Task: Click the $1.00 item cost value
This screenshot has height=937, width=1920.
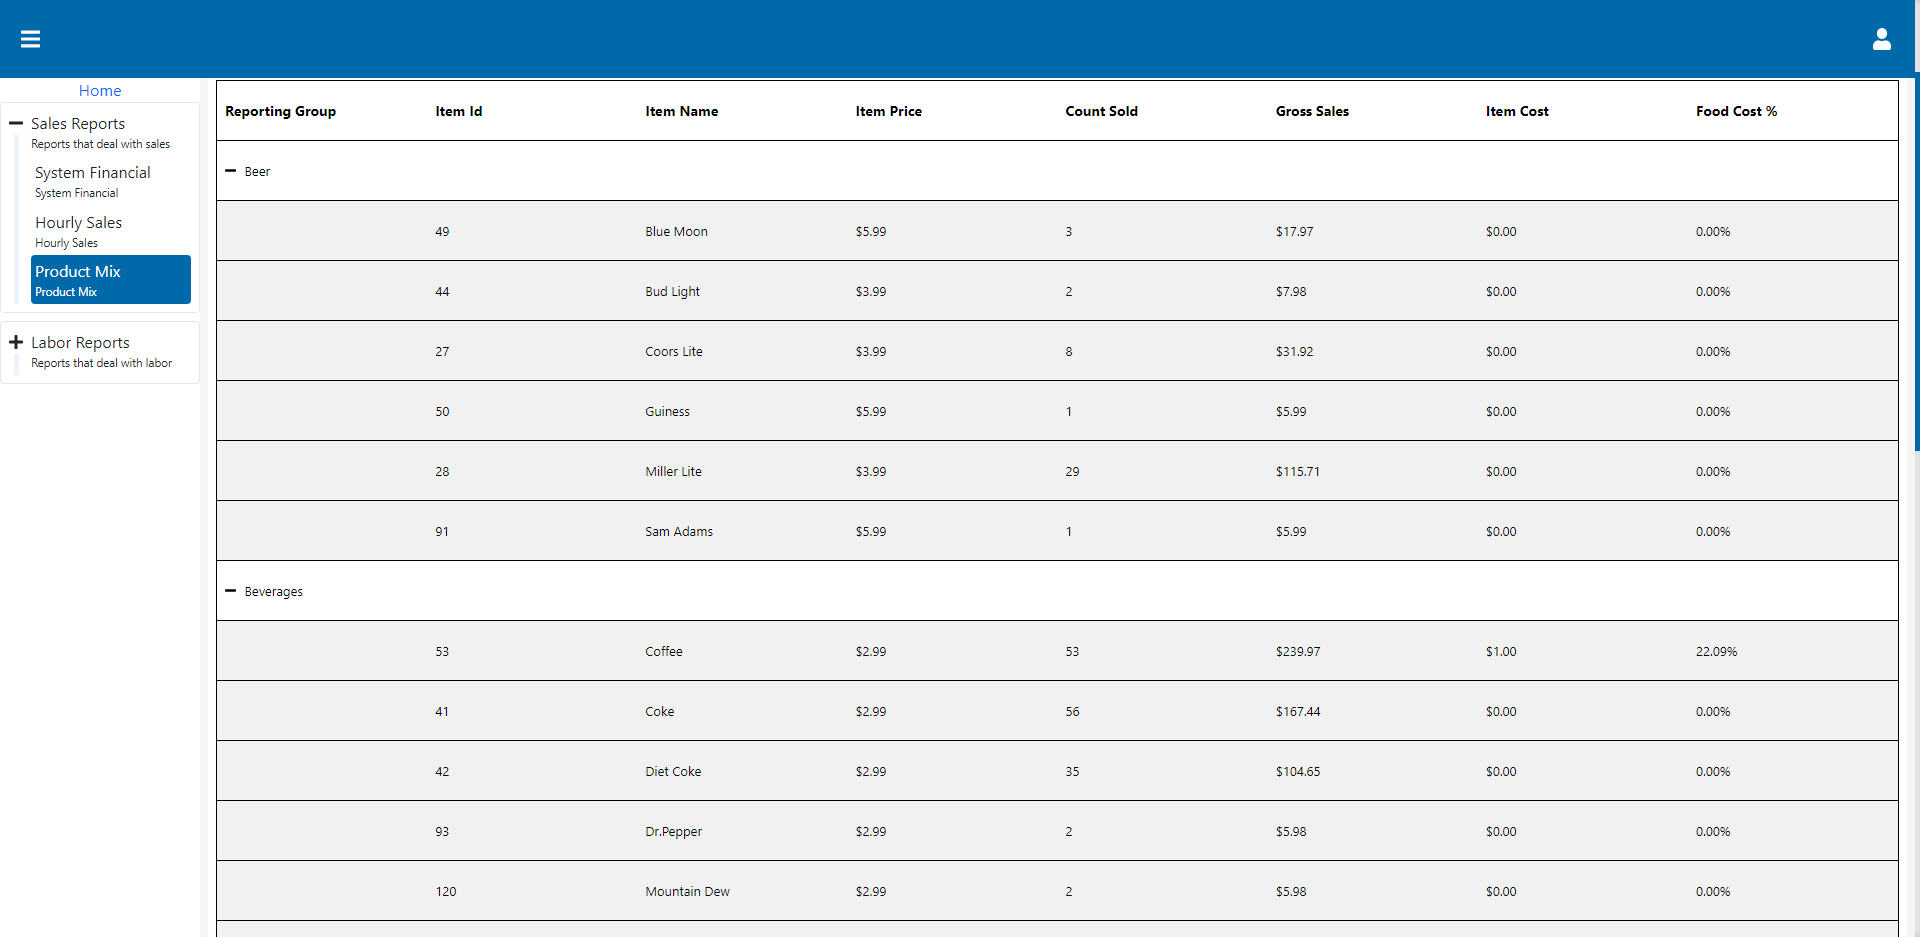Action: [x=1500, y=651]
